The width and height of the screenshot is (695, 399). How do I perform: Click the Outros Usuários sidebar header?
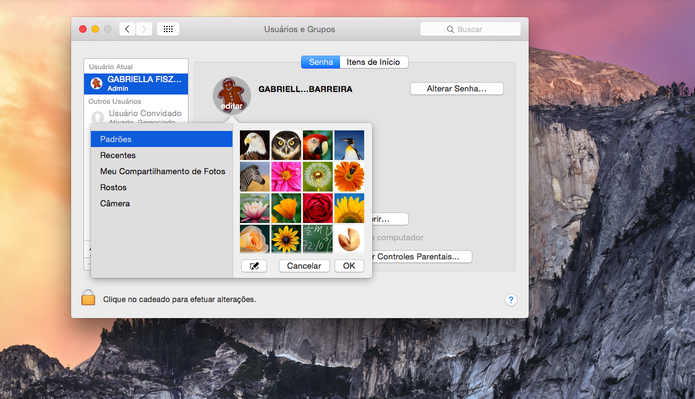115,101
